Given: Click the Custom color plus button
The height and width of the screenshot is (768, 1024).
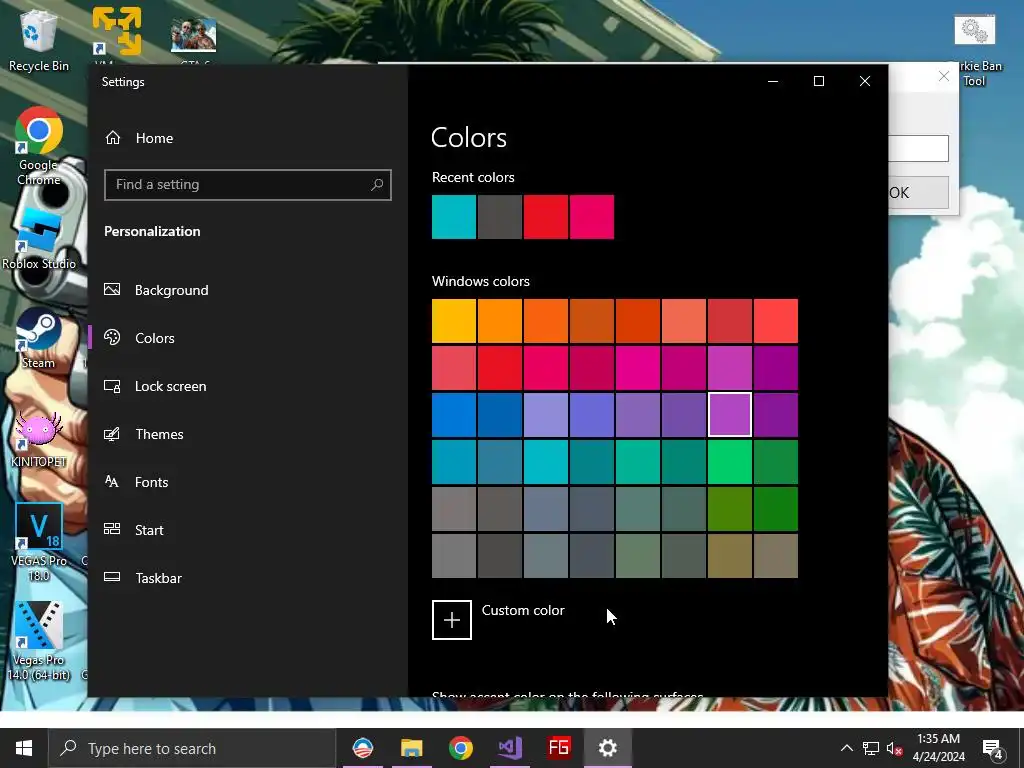Looking at the screenshot, I should (x=452, y=620).
